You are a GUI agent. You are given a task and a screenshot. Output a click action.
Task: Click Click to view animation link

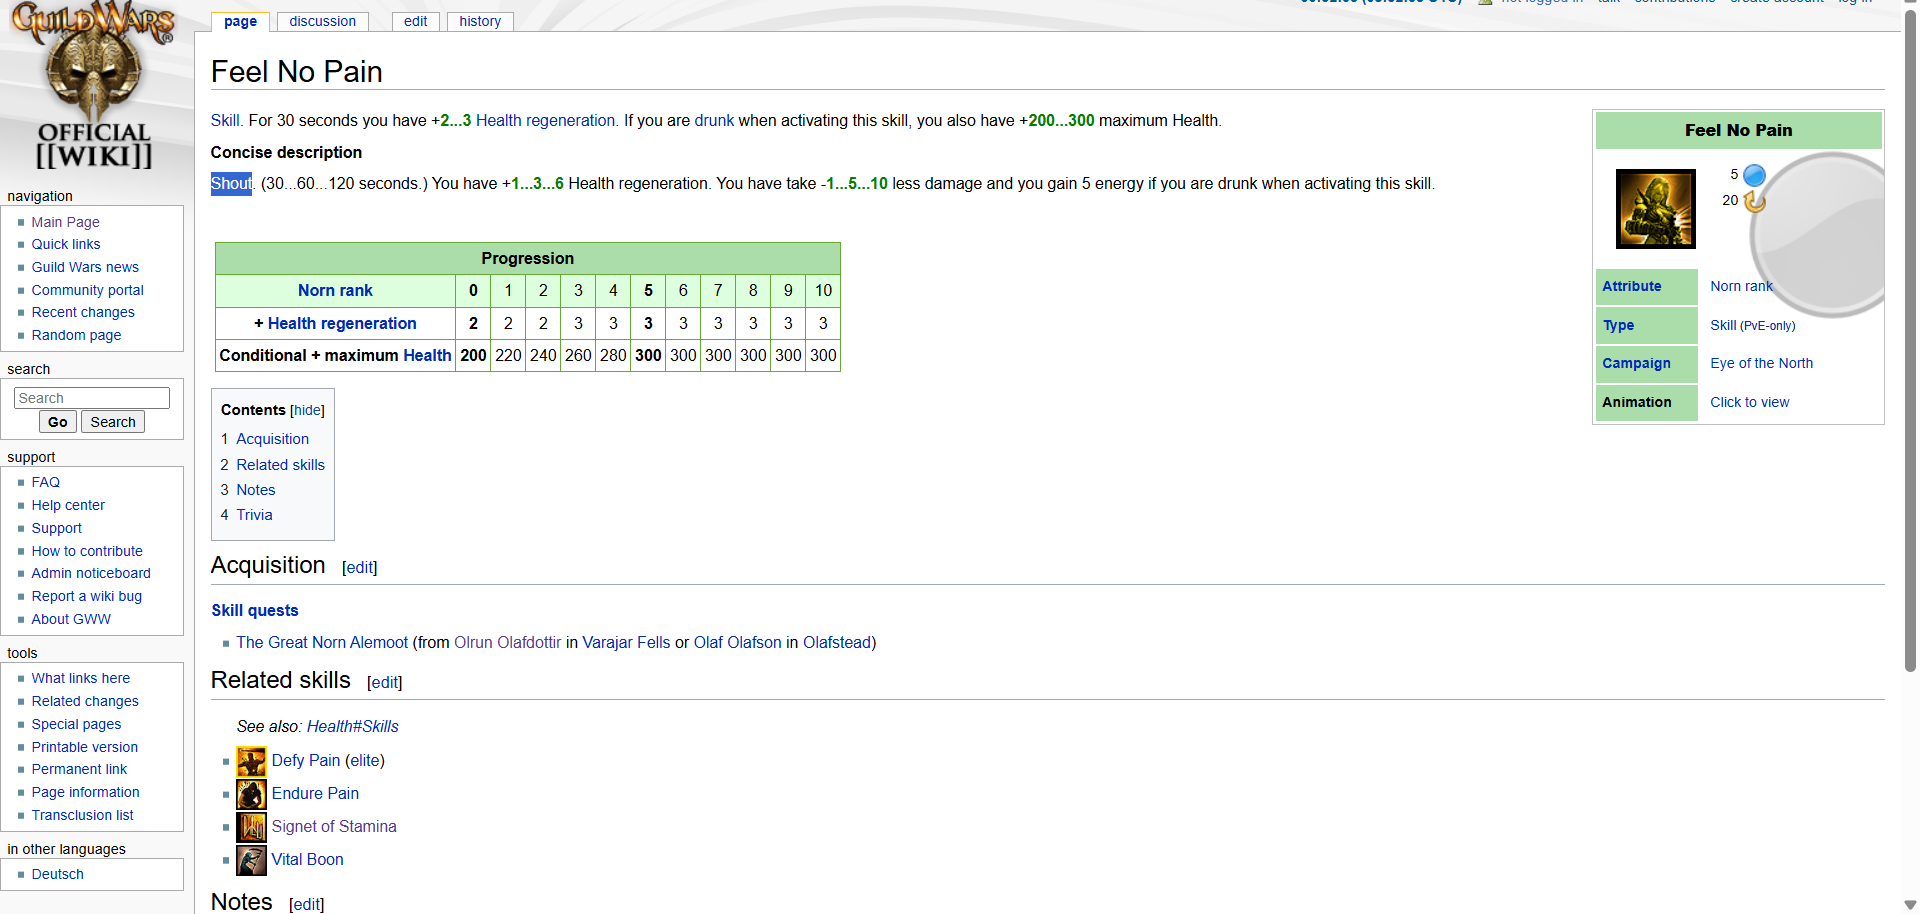(x=1749, y=402)
